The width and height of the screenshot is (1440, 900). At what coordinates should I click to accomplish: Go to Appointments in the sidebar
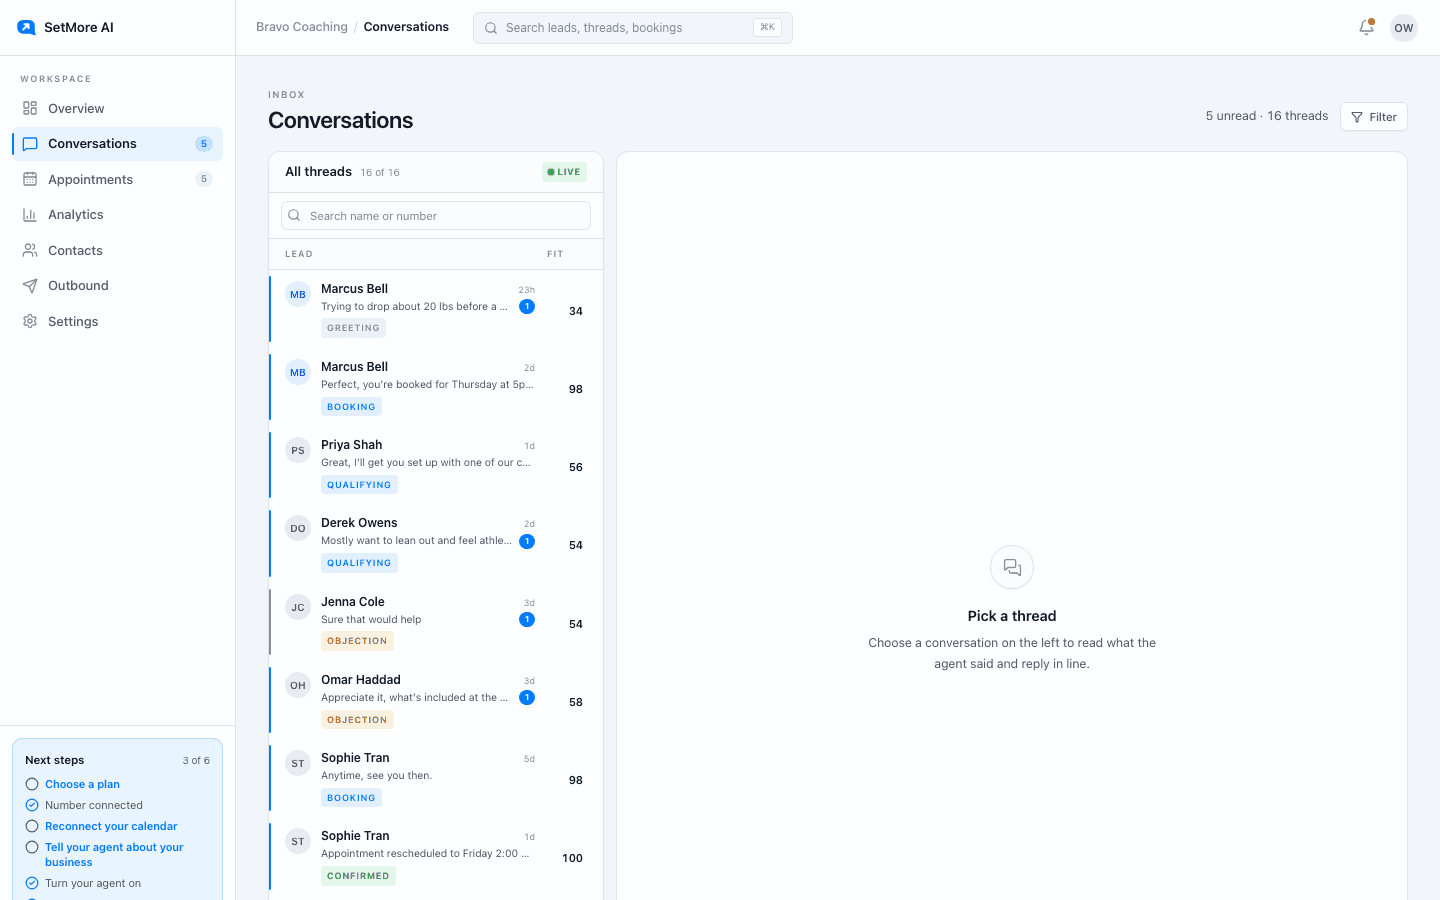coord(117,179)
